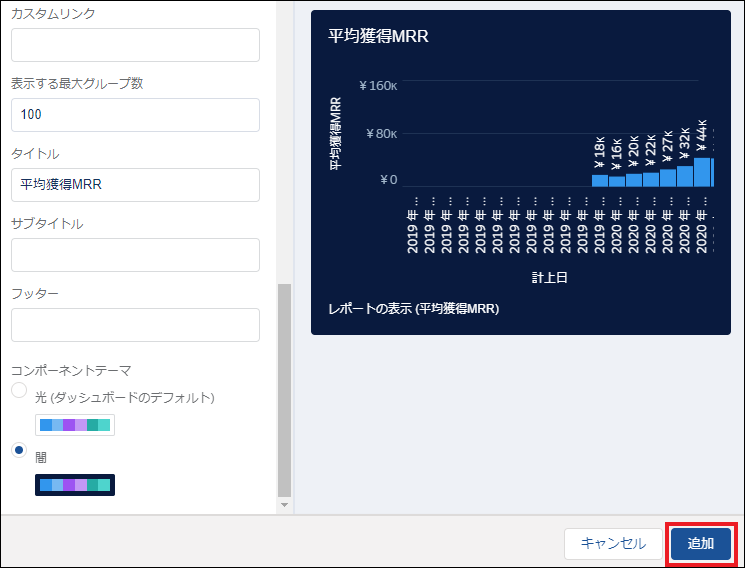Screen dimensions: 745x568
Task: Click the カスタムリンク input field
Action: click(x=135, y=45)
